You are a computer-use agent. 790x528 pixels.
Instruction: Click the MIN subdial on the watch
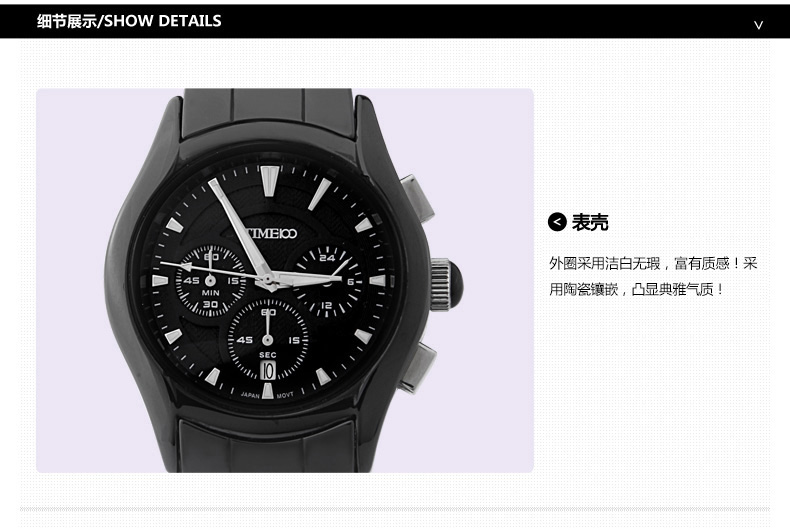211,281
